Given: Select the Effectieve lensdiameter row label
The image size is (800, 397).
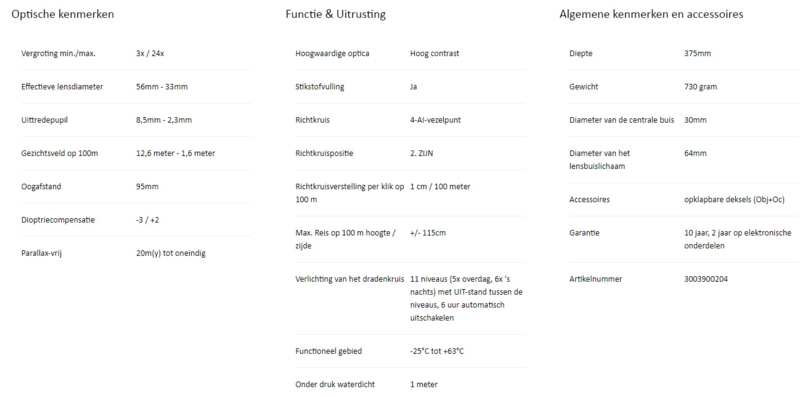Looking at the screenshot, I should [x=62, y=87].
